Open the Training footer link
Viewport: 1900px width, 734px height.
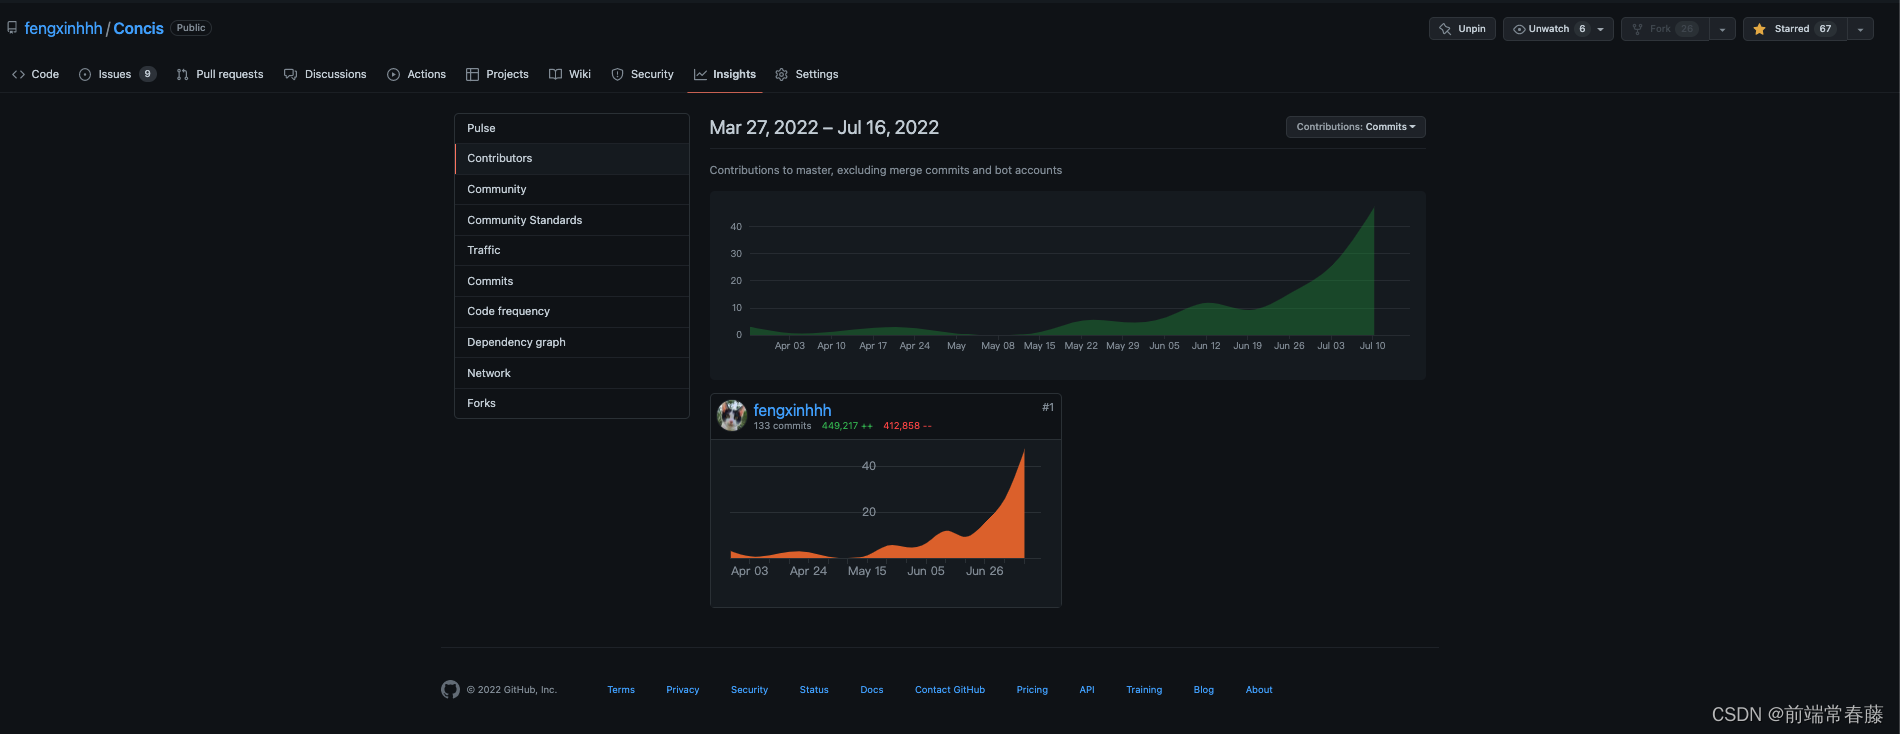coord(1144,690)
